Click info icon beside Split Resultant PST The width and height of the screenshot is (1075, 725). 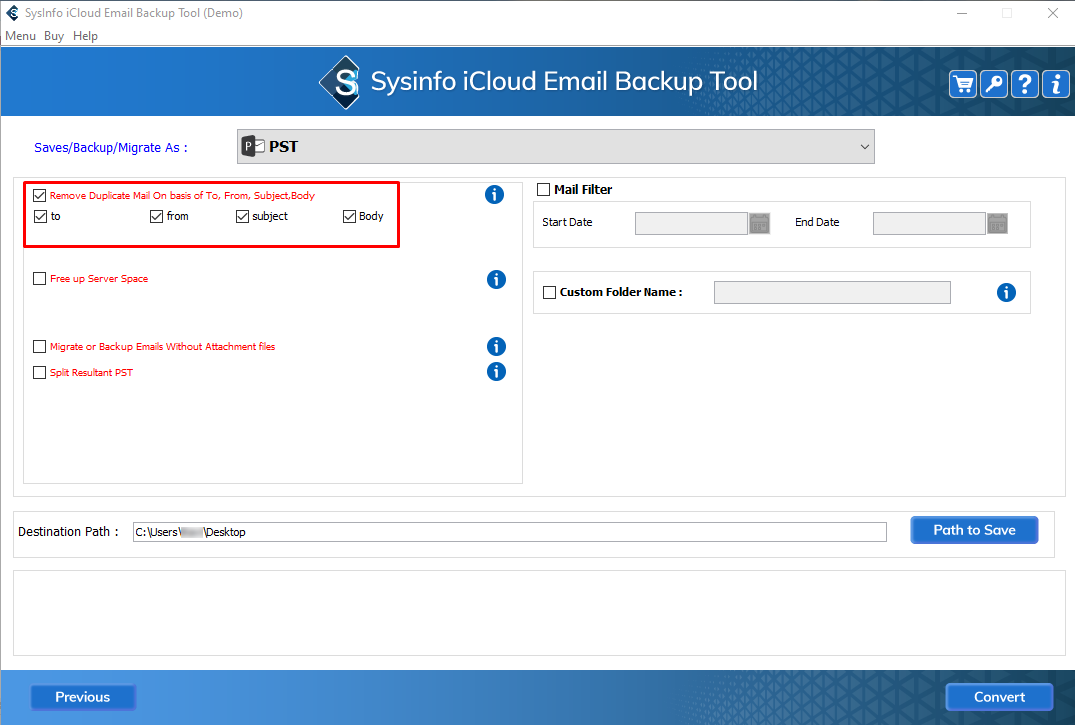[496, 372]
